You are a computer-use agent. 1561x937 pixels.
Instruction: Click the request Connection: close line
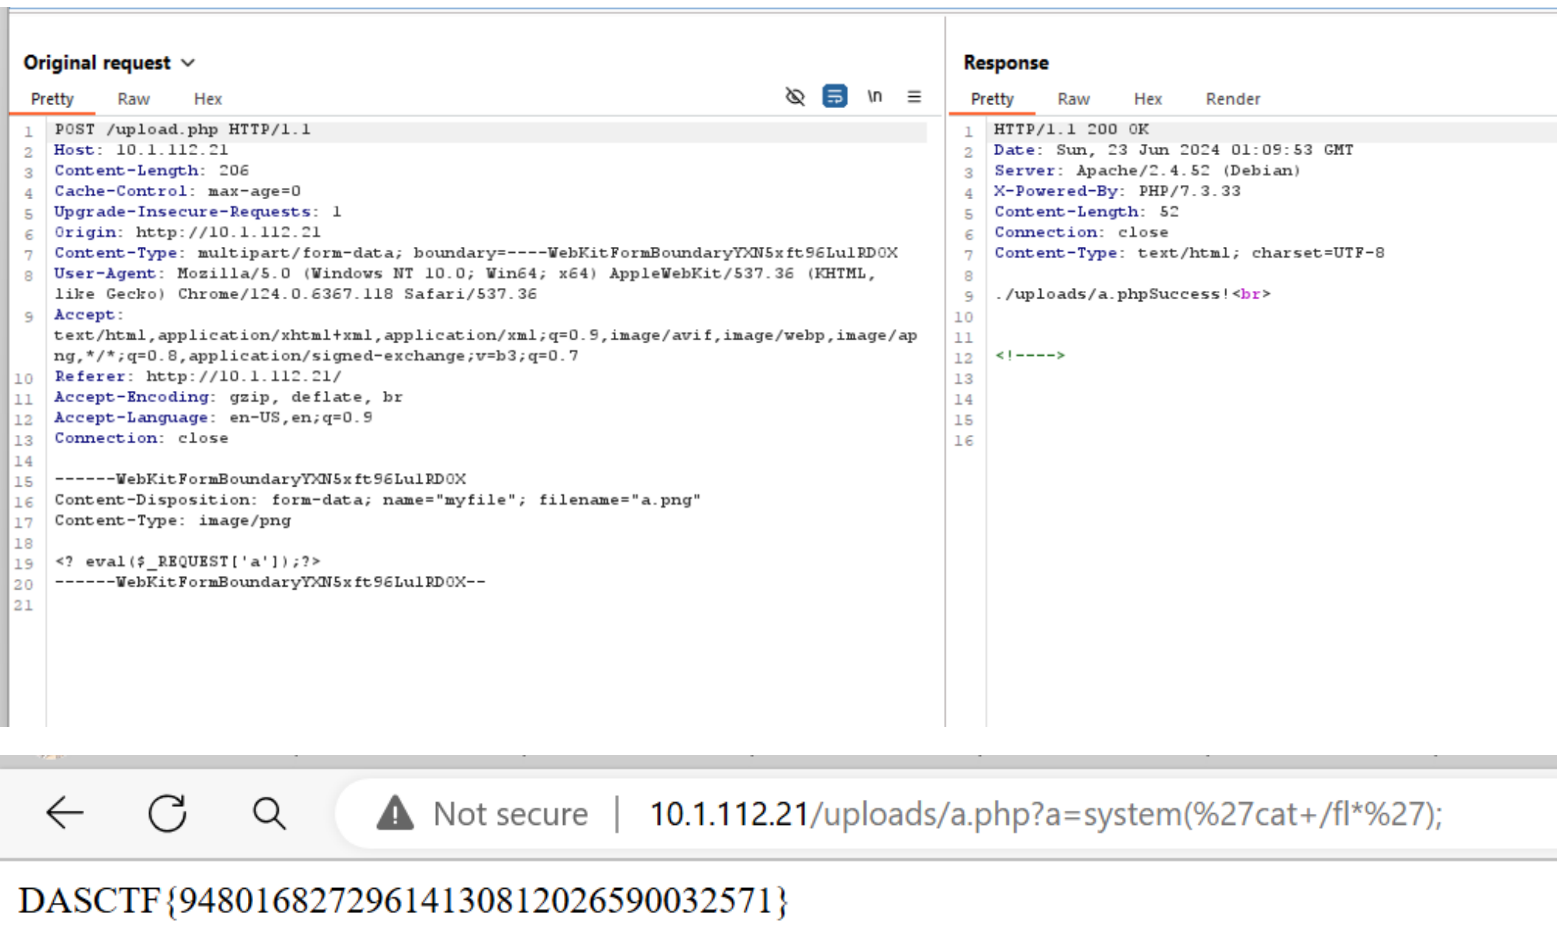click(141, 438)
